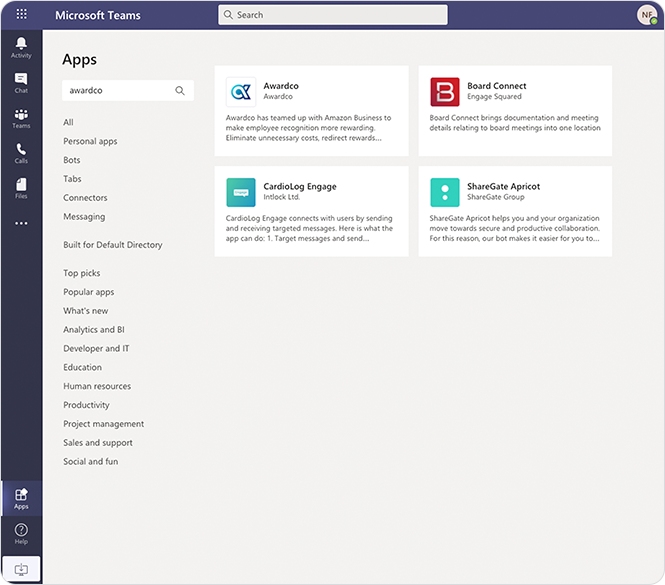Image resolution: width=665 pixels, height=585 pixels.
Task: Open the NF profile avatar menu
Action: [646, 15]
